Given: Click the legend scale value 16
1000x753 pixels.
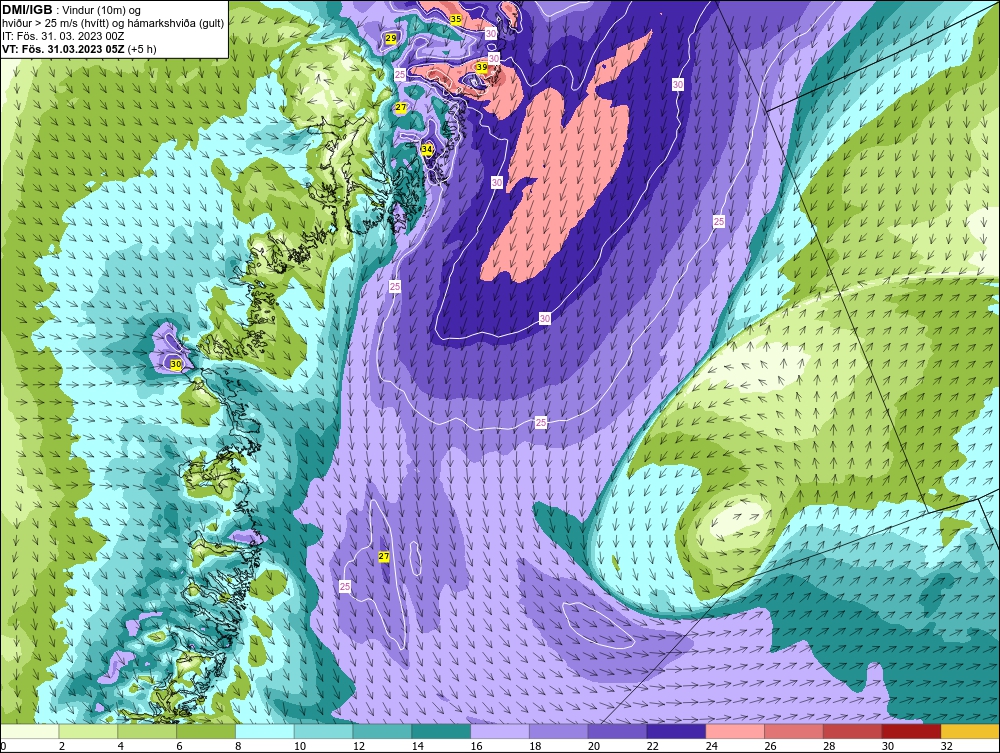Looking at the screenshot, I should tap(476, 746).
